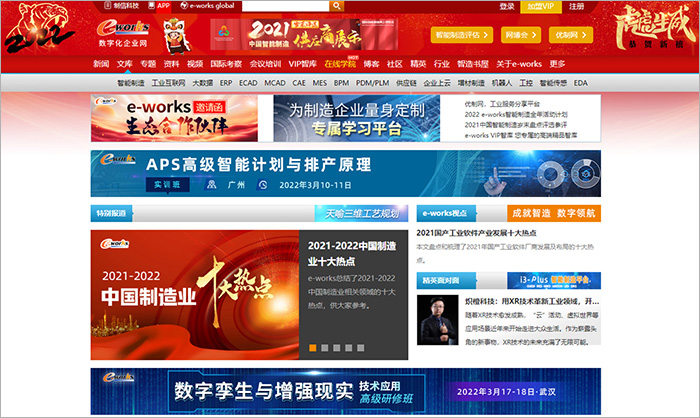Open the 智能制造评估 button
This screenshot has height=418, width=700.
462,35
